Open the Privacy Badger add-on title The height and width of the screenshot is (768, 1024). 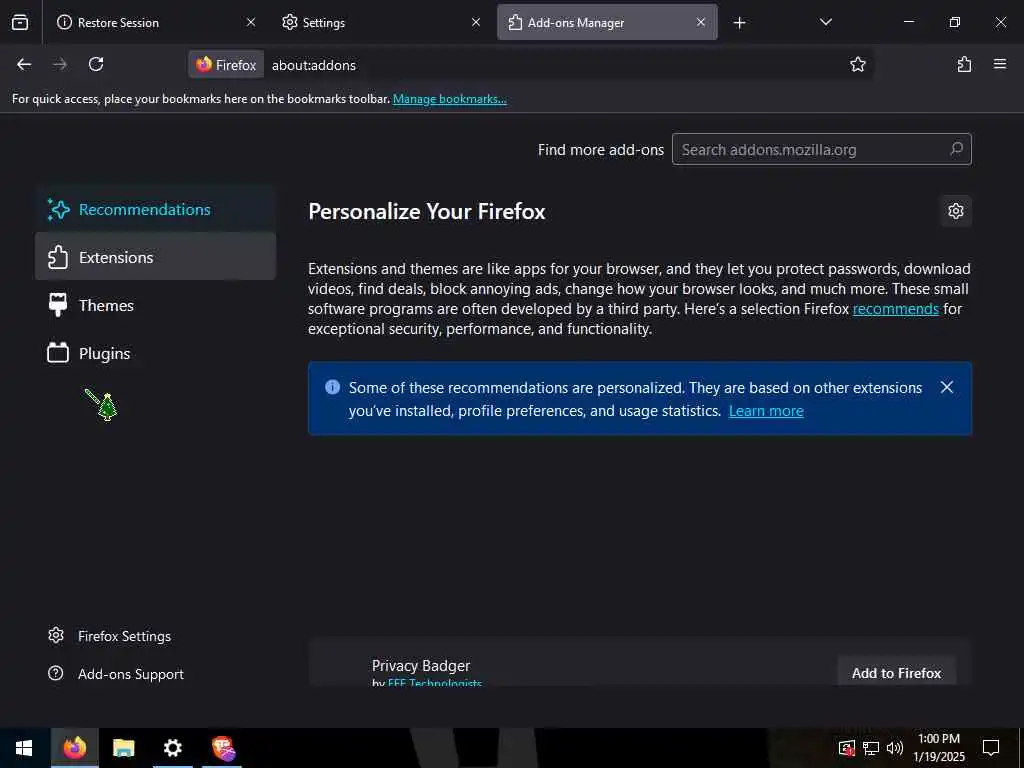[x=421, y=665]
